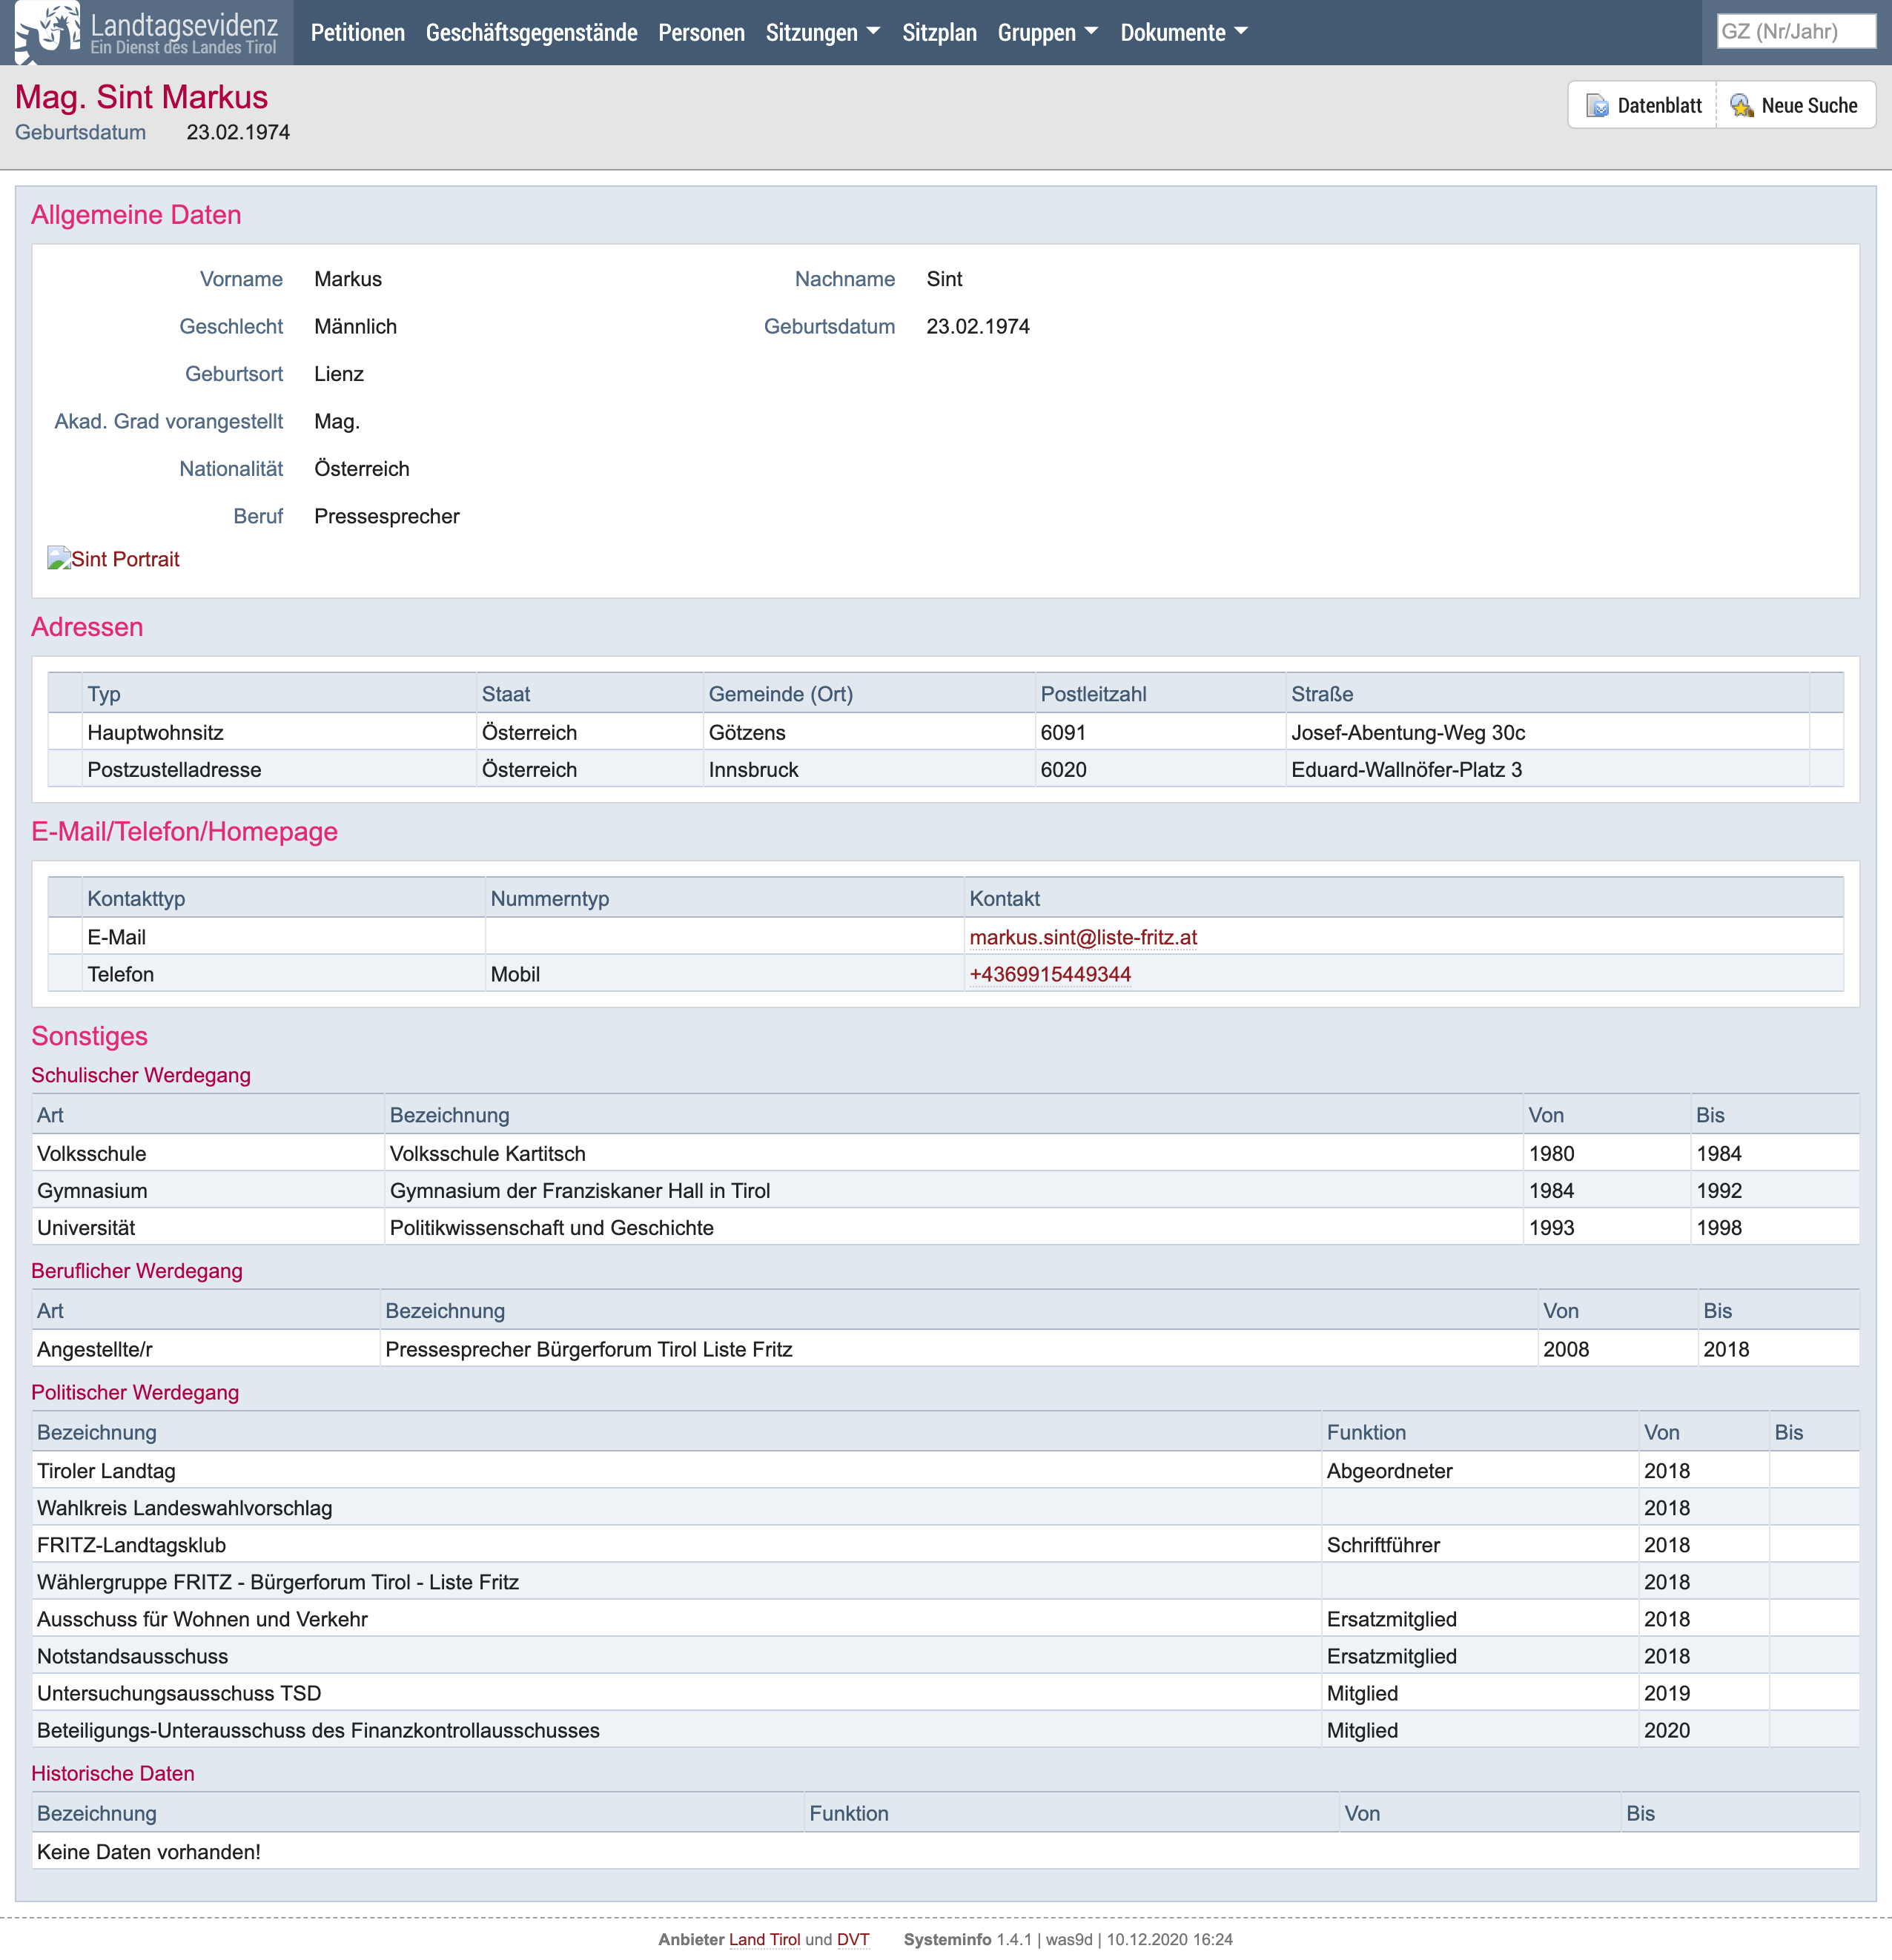Click the FRITZ-Landtagsklub row
The image size is (1892, 1960).
click(x=945, y=1544)
